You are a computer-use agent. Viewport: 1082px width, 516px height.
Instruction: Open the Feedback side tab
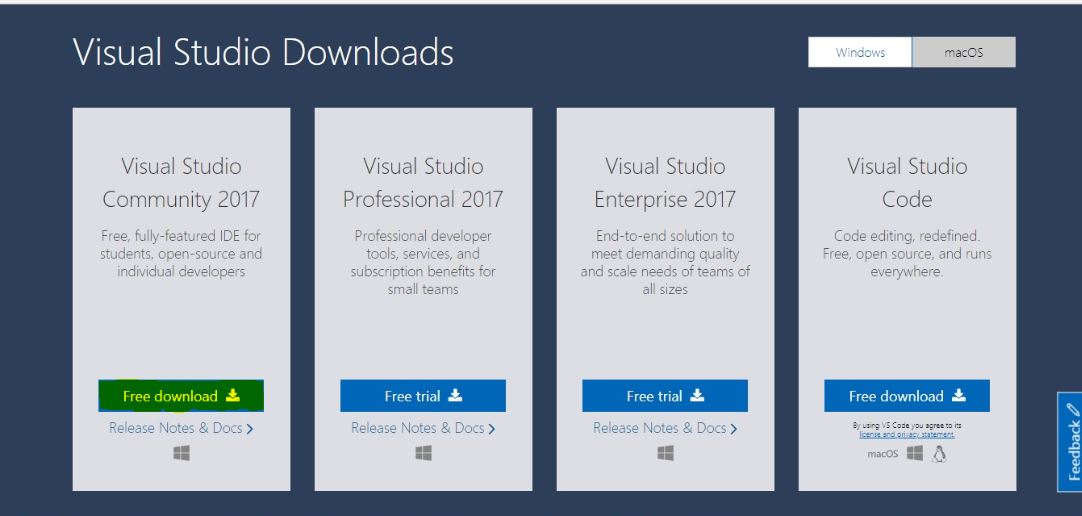click(x=1072, y=441)
